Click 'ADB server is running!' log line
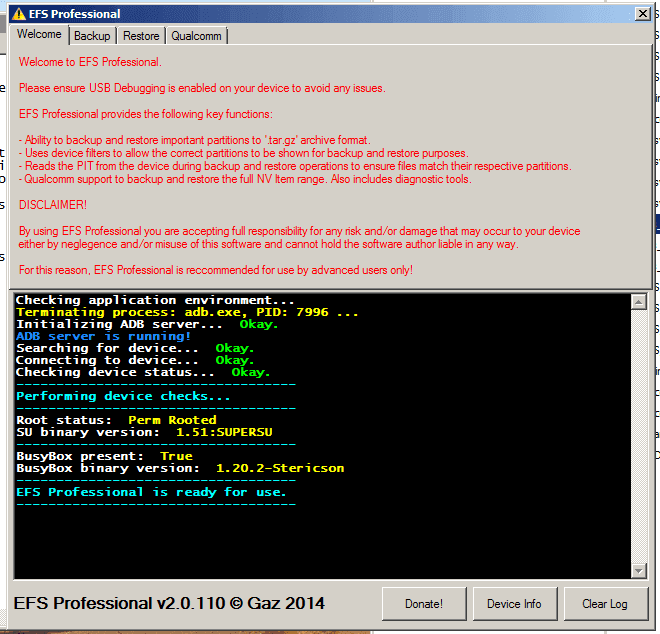This screenshot has width=660, height=634. (x=104, y=336)
